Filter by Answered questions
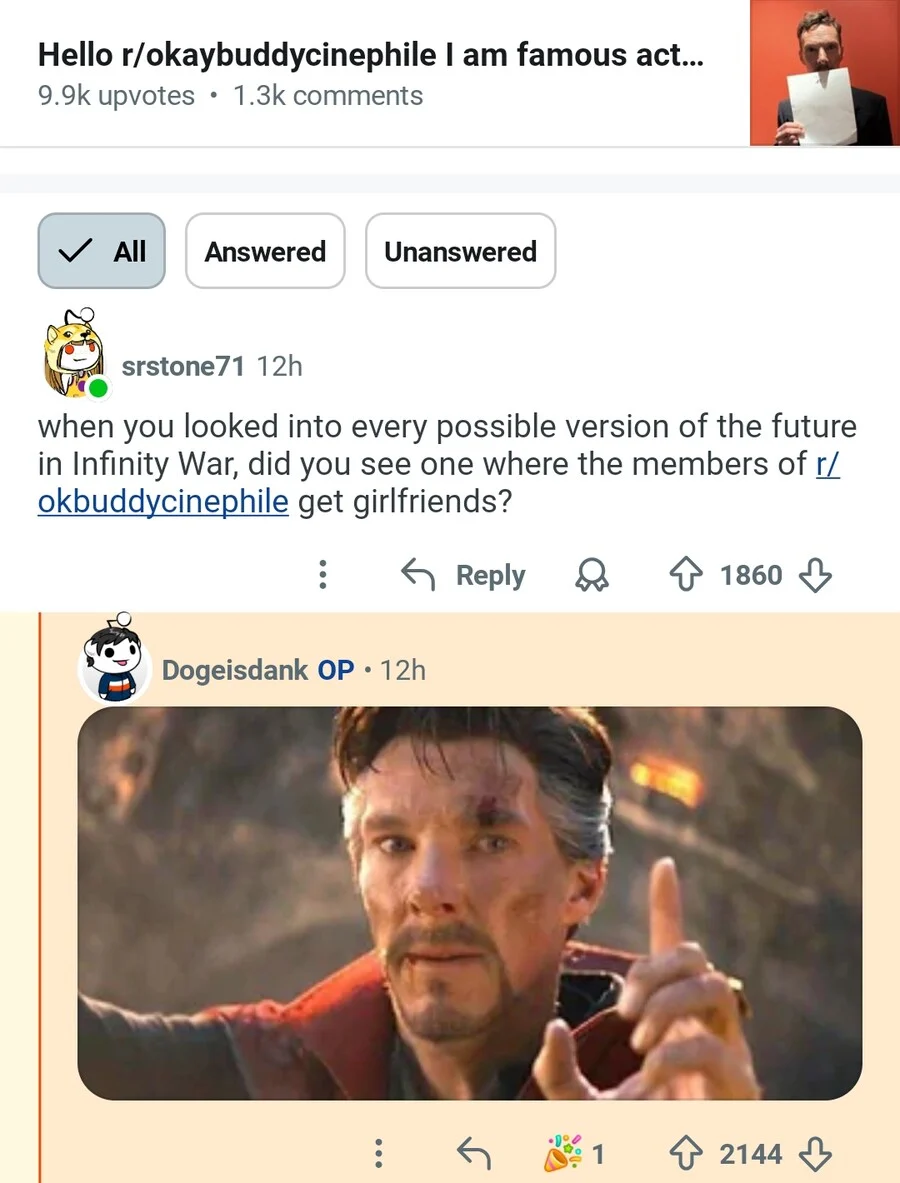The image size is (900, 1183). (x=265, y=251)
